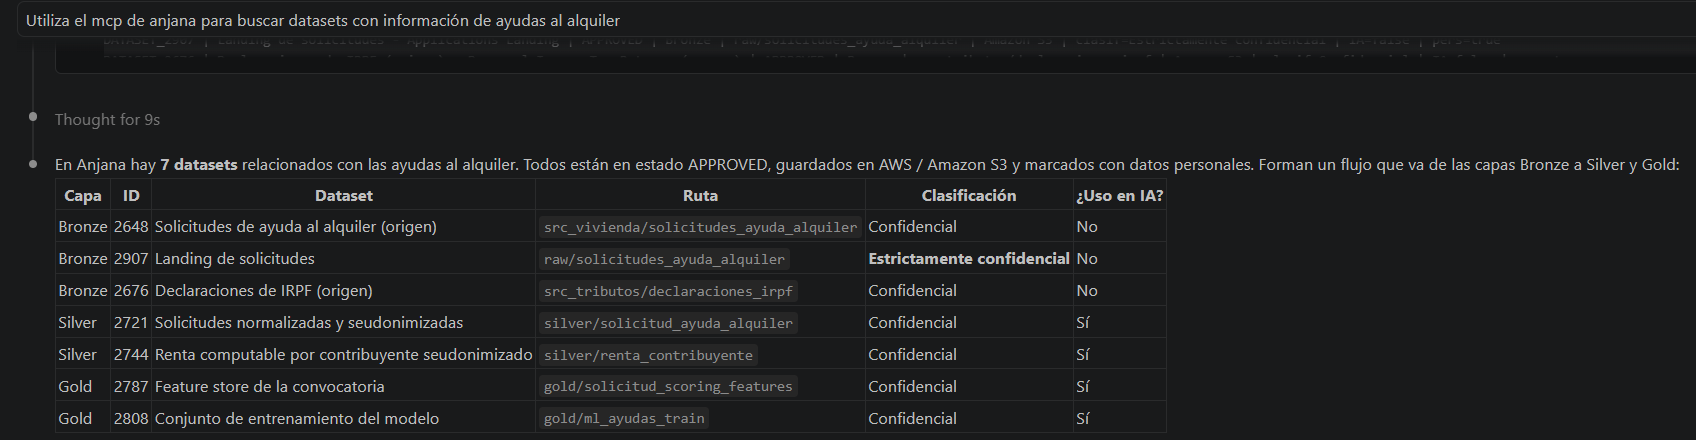Click ID cell 2808

[x=131, y=419]
